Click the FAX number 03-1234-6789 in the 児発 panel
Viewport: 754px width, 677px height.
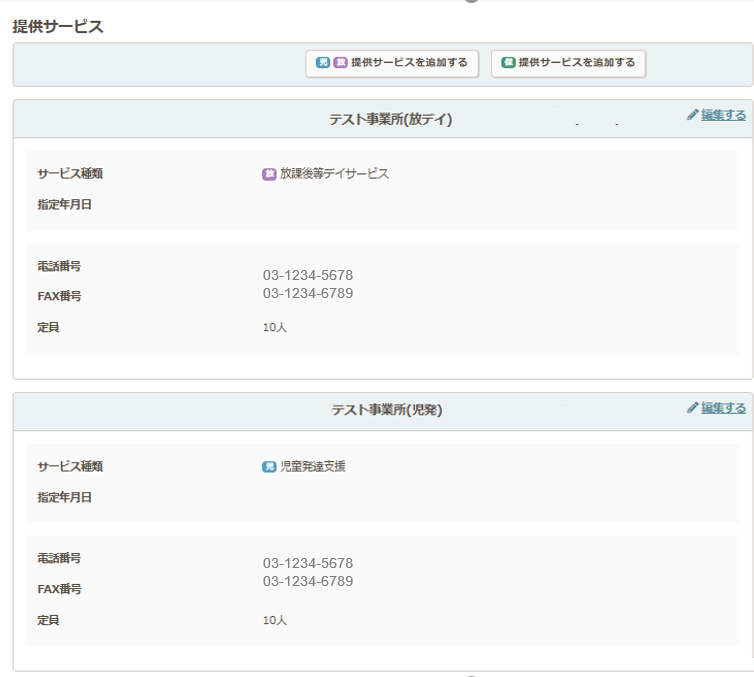[308, 581]
